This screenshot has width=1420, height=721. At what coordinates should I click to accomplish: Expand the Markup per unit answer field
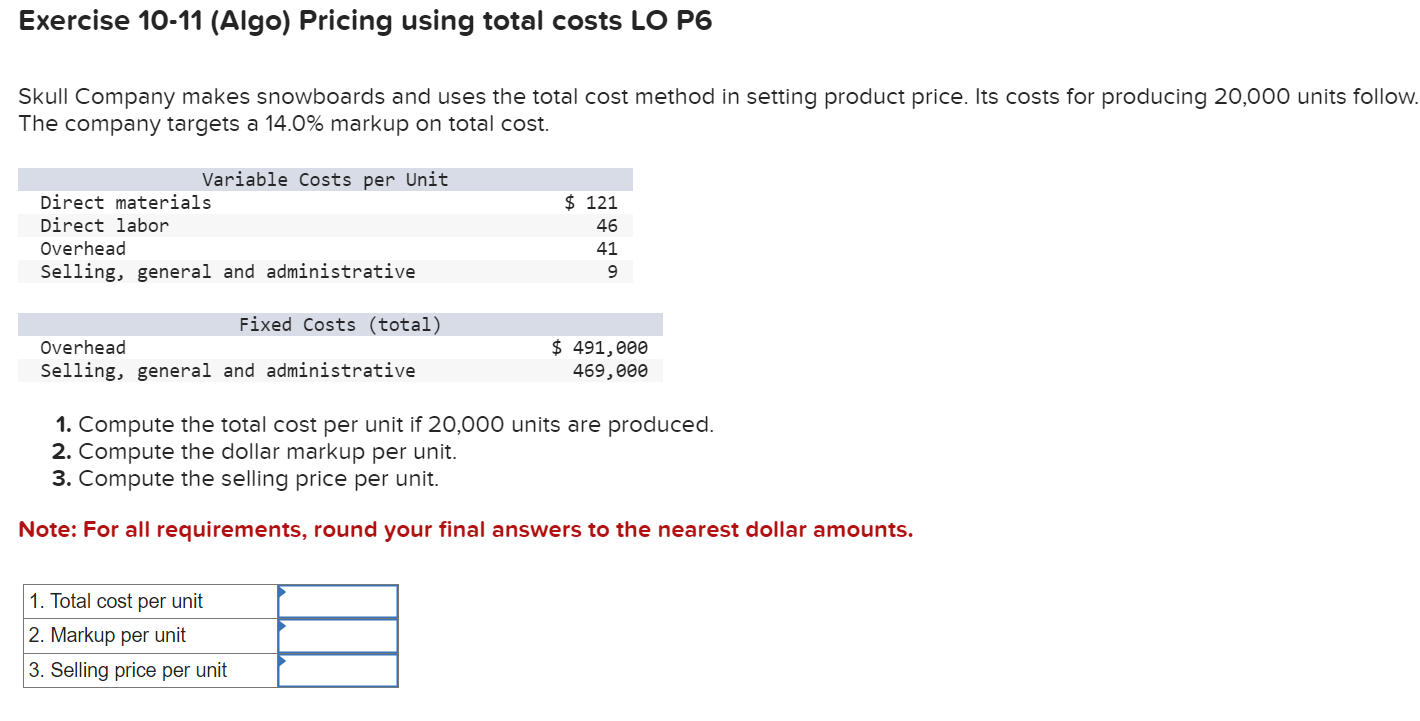click(x=338, y=635)
